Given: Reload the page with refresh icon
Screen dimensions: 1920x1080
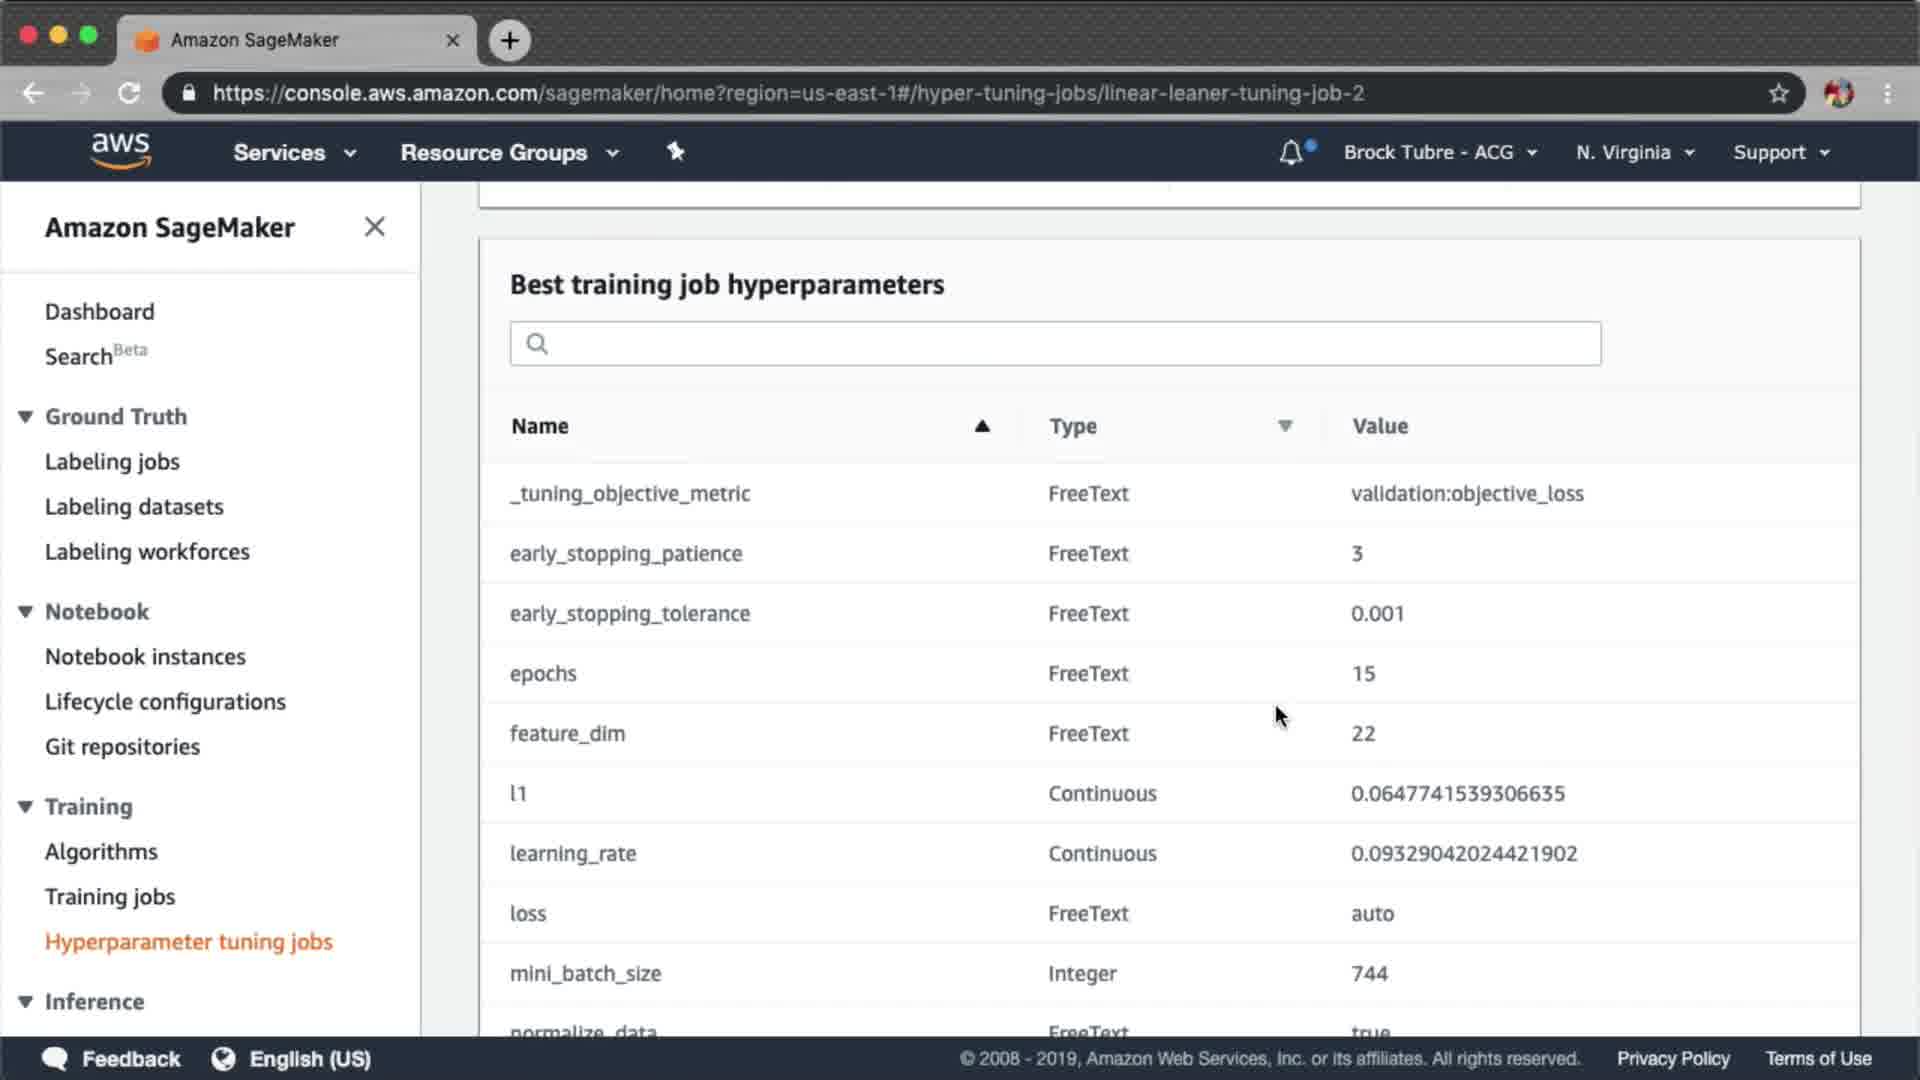Looking at the screenshot, I should click(x=129, y=93).
